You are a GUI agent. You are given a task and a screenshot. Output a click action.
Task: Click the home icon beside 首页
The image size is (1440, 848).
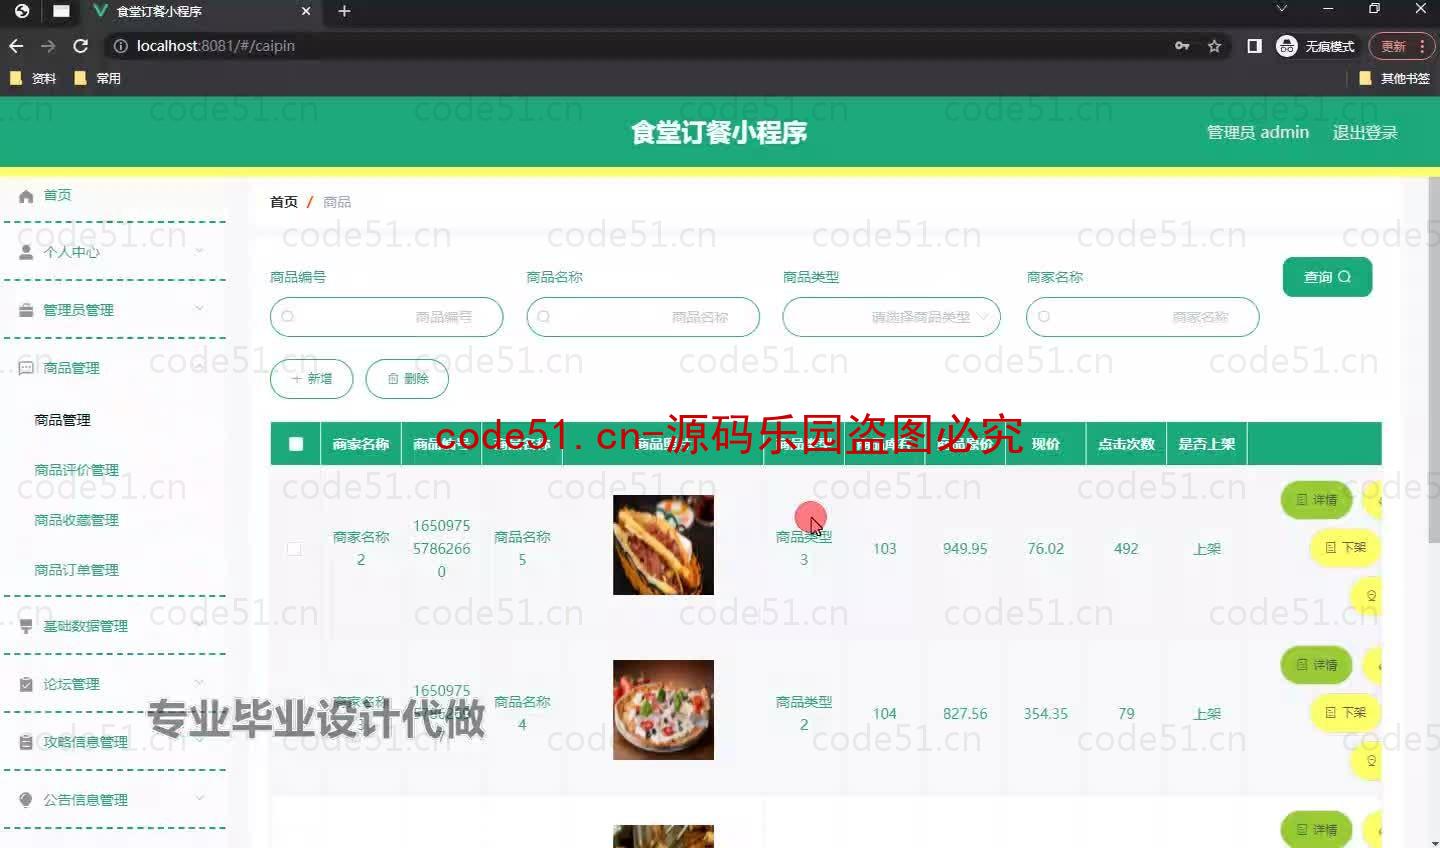click(x=26, y=196)
